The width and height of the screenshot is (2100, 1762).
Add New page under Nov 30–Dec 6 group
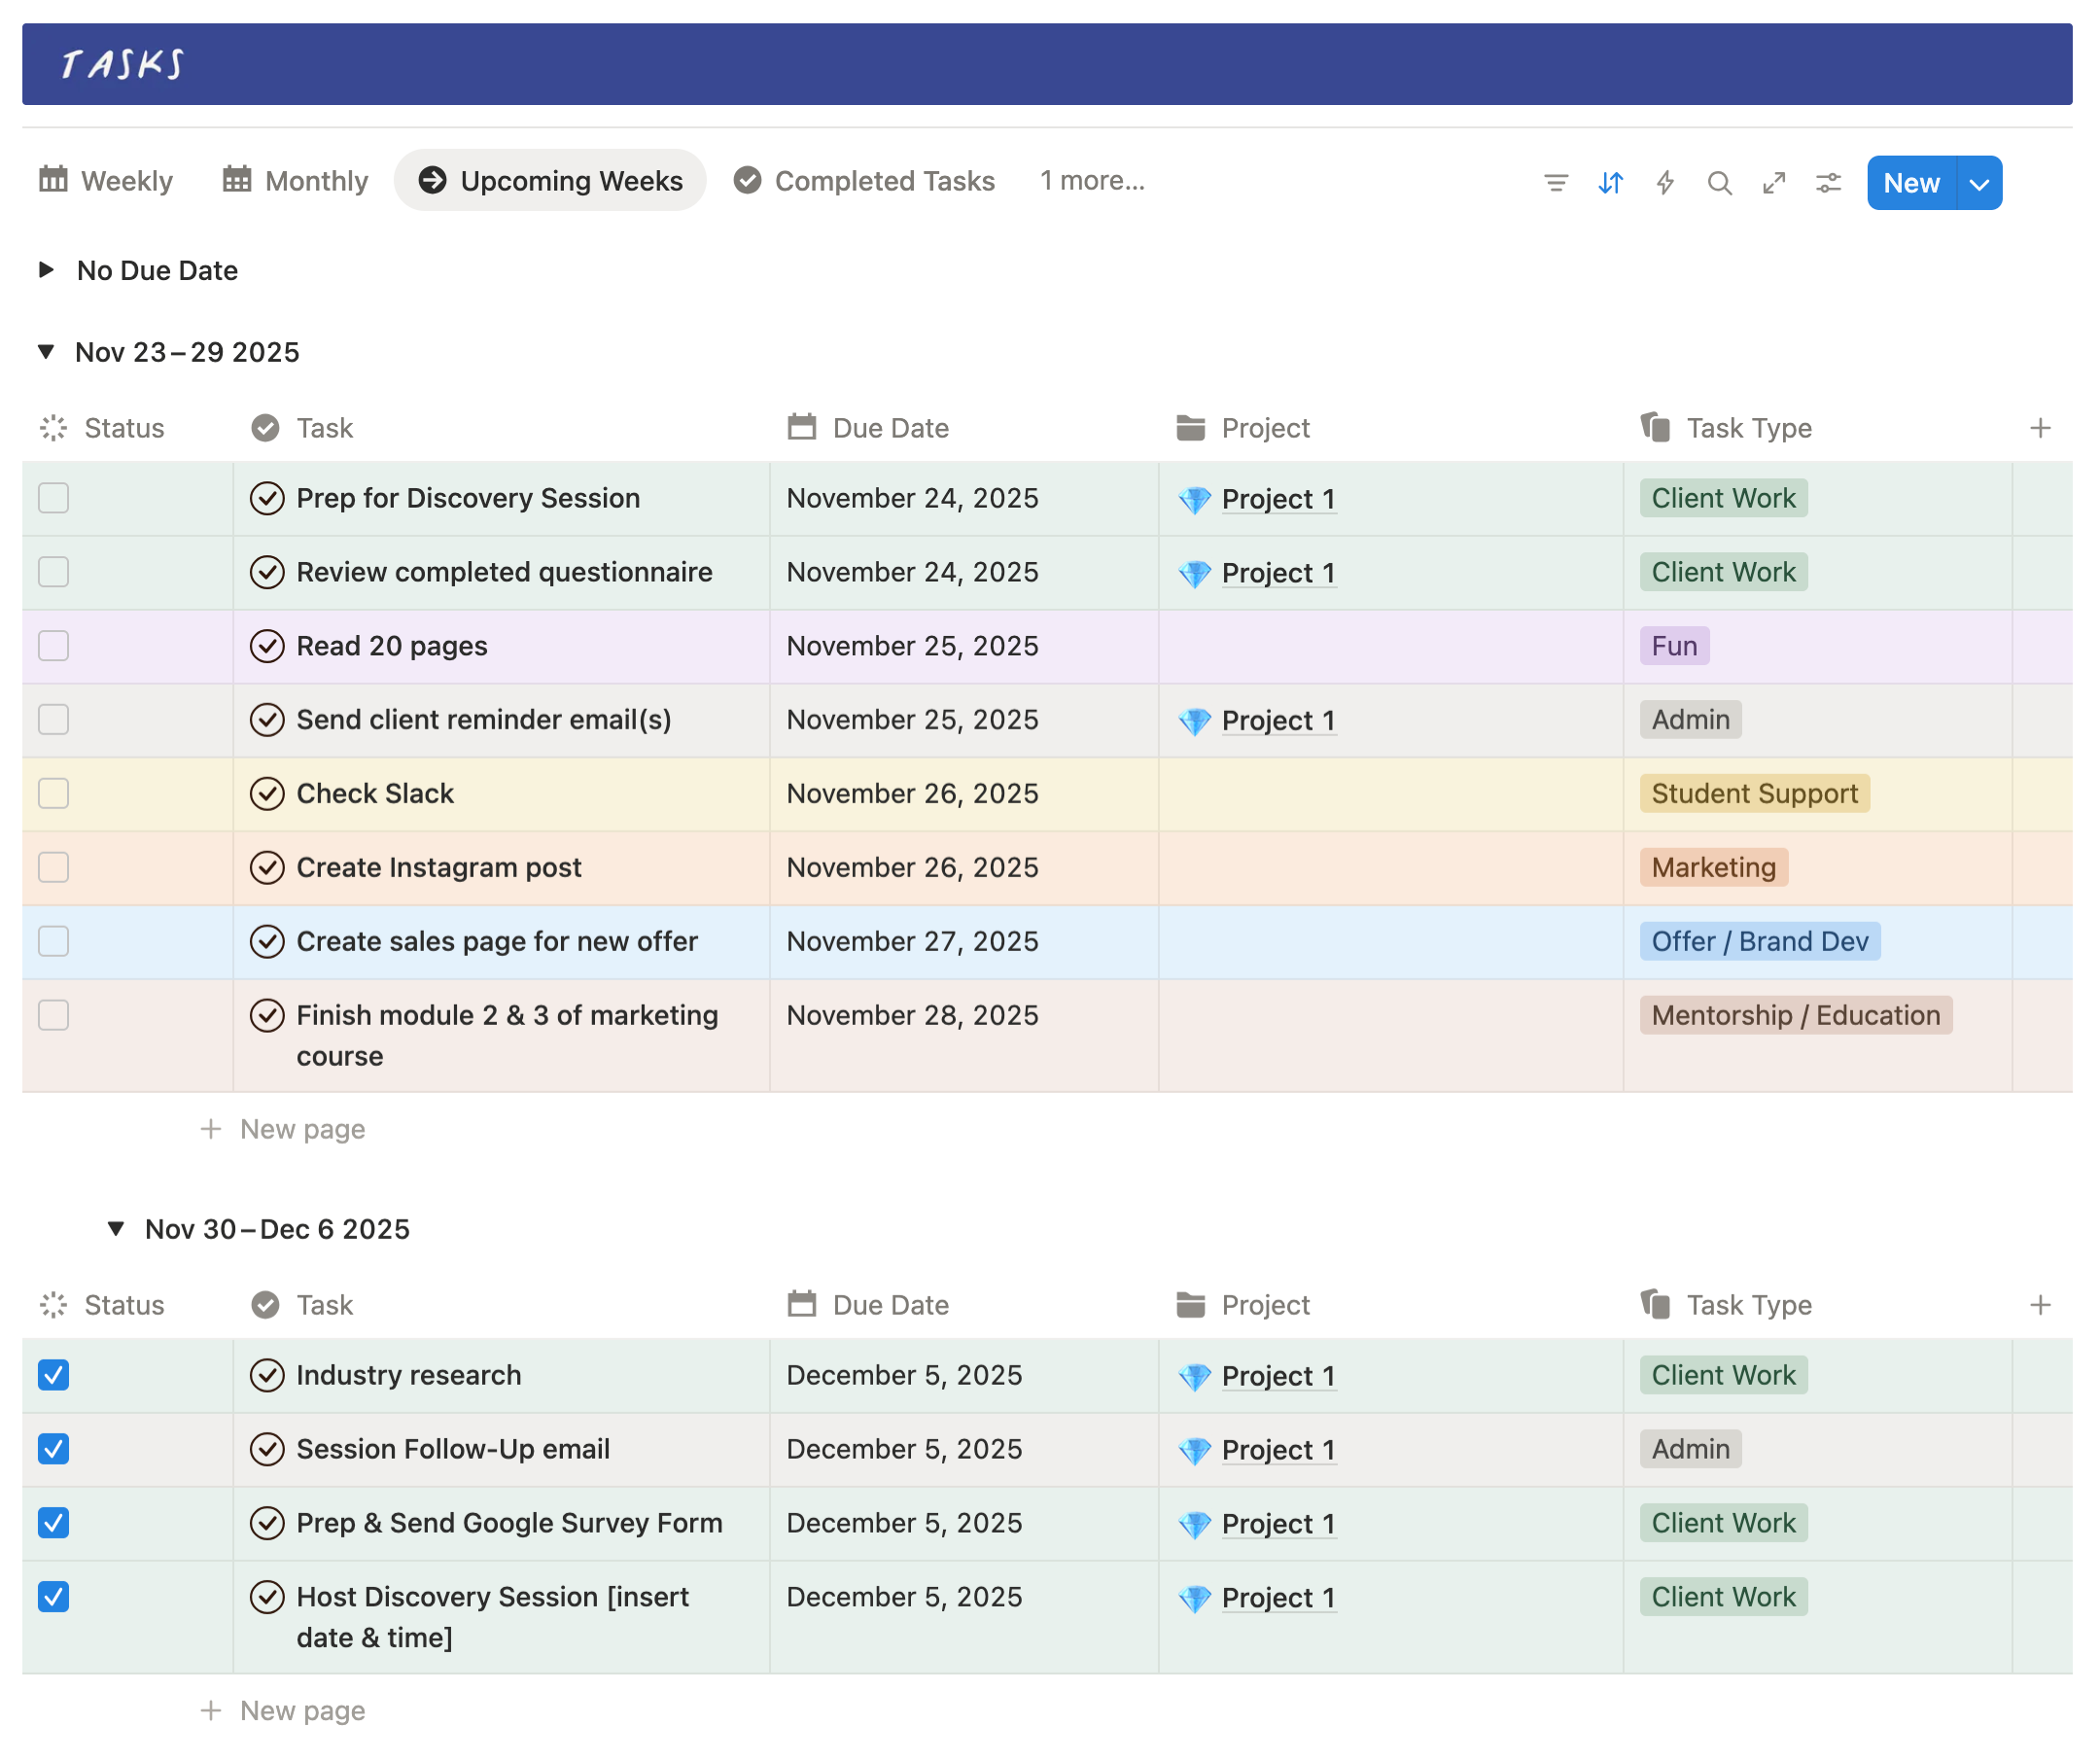coord(283,1712)
